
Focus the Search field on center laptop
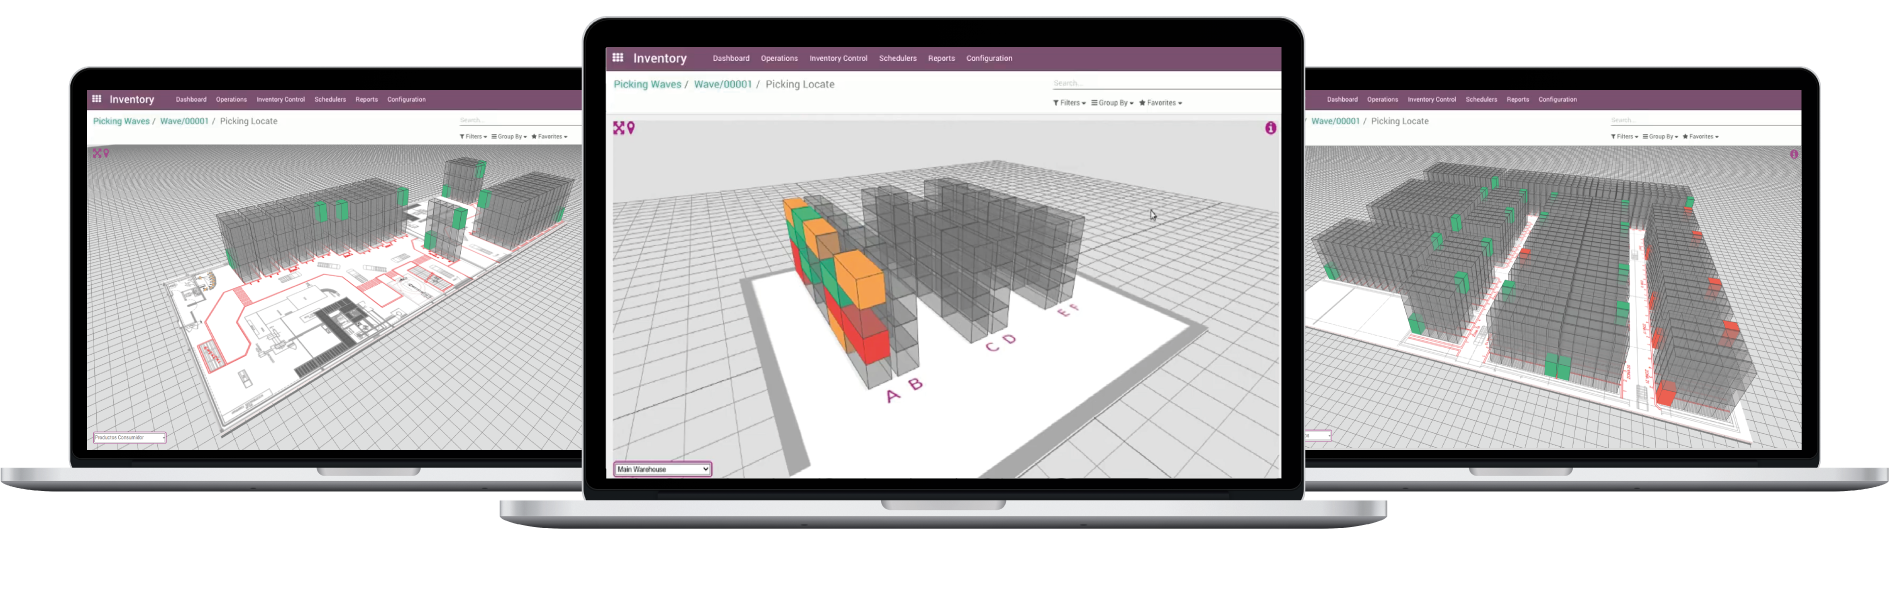click(x=1165, y=83)
